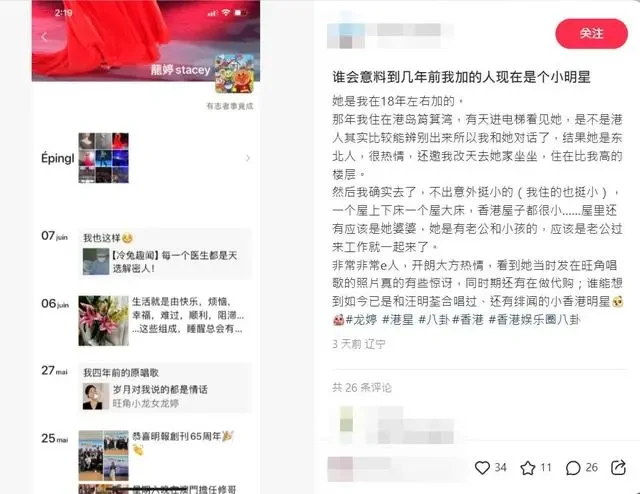Click the #香港娱乐圈八卦 hashtag
The image size is (640, 494).
coord(534,320)
